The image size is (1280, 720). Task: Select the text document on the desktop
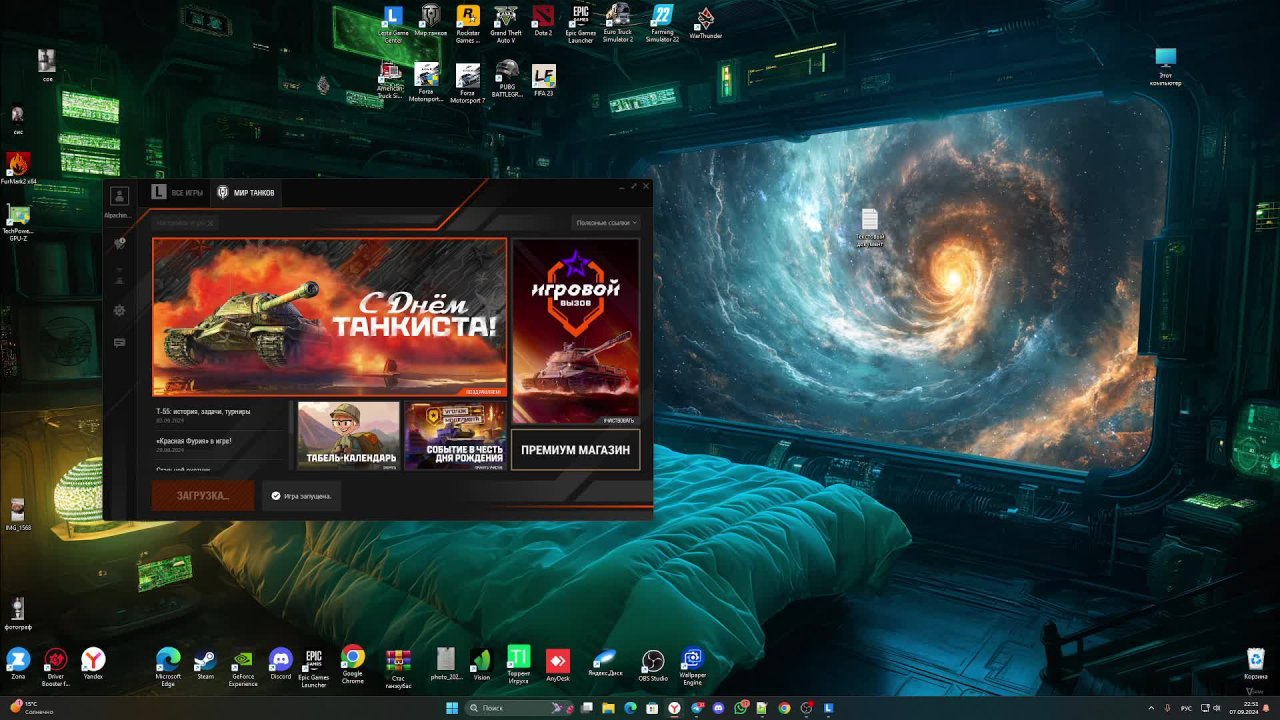869,227
